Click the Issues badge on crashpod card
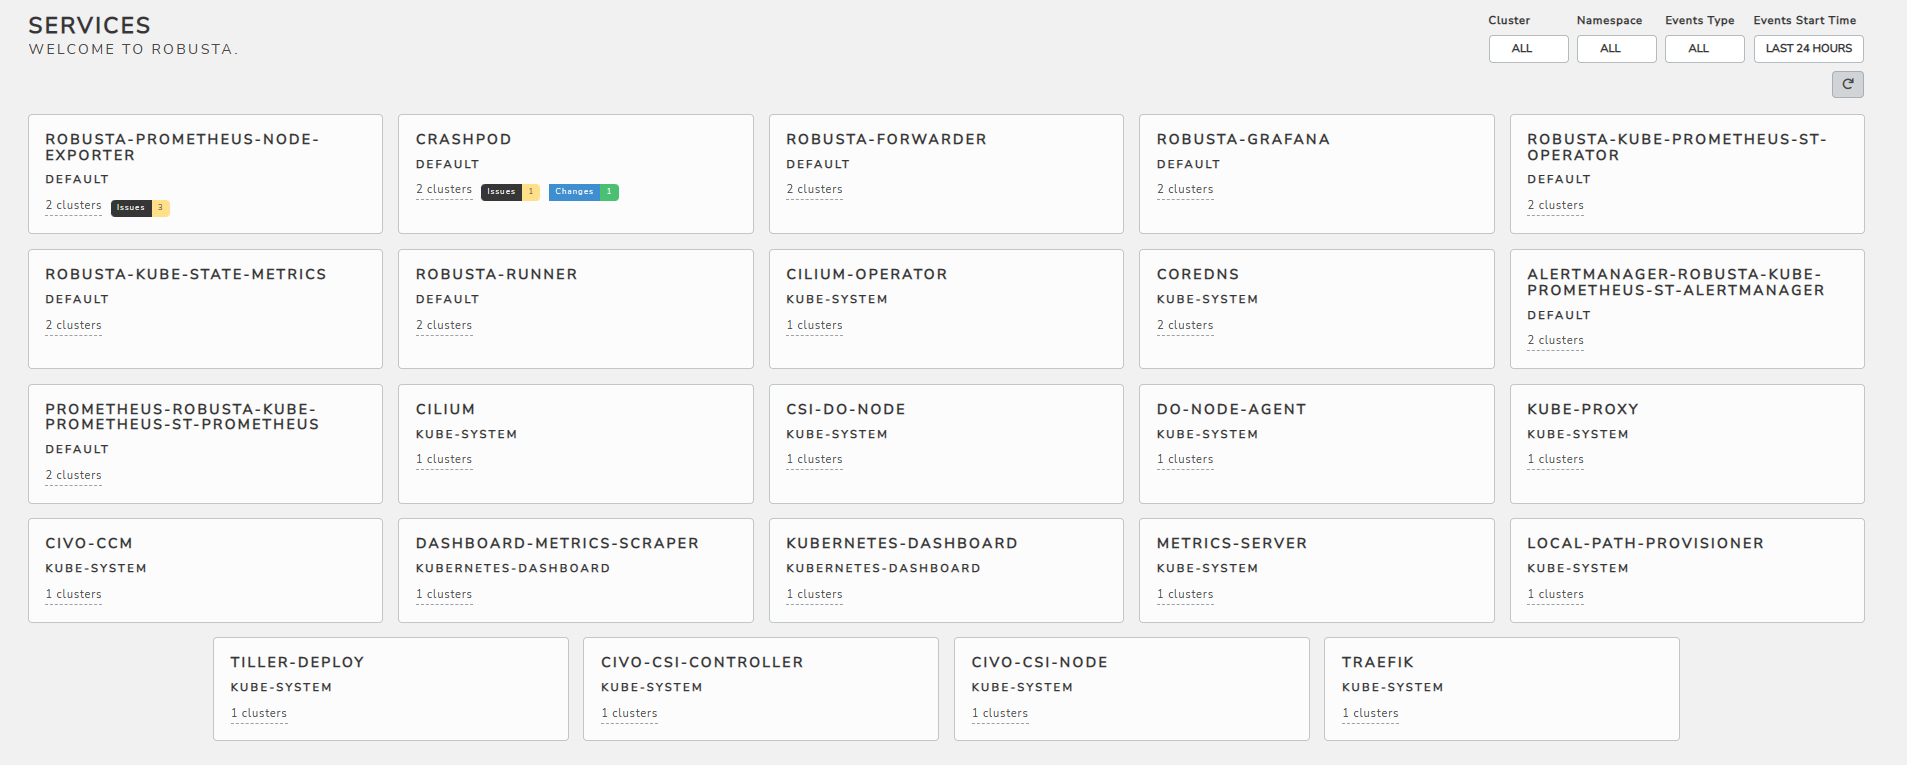 point(509,192)
